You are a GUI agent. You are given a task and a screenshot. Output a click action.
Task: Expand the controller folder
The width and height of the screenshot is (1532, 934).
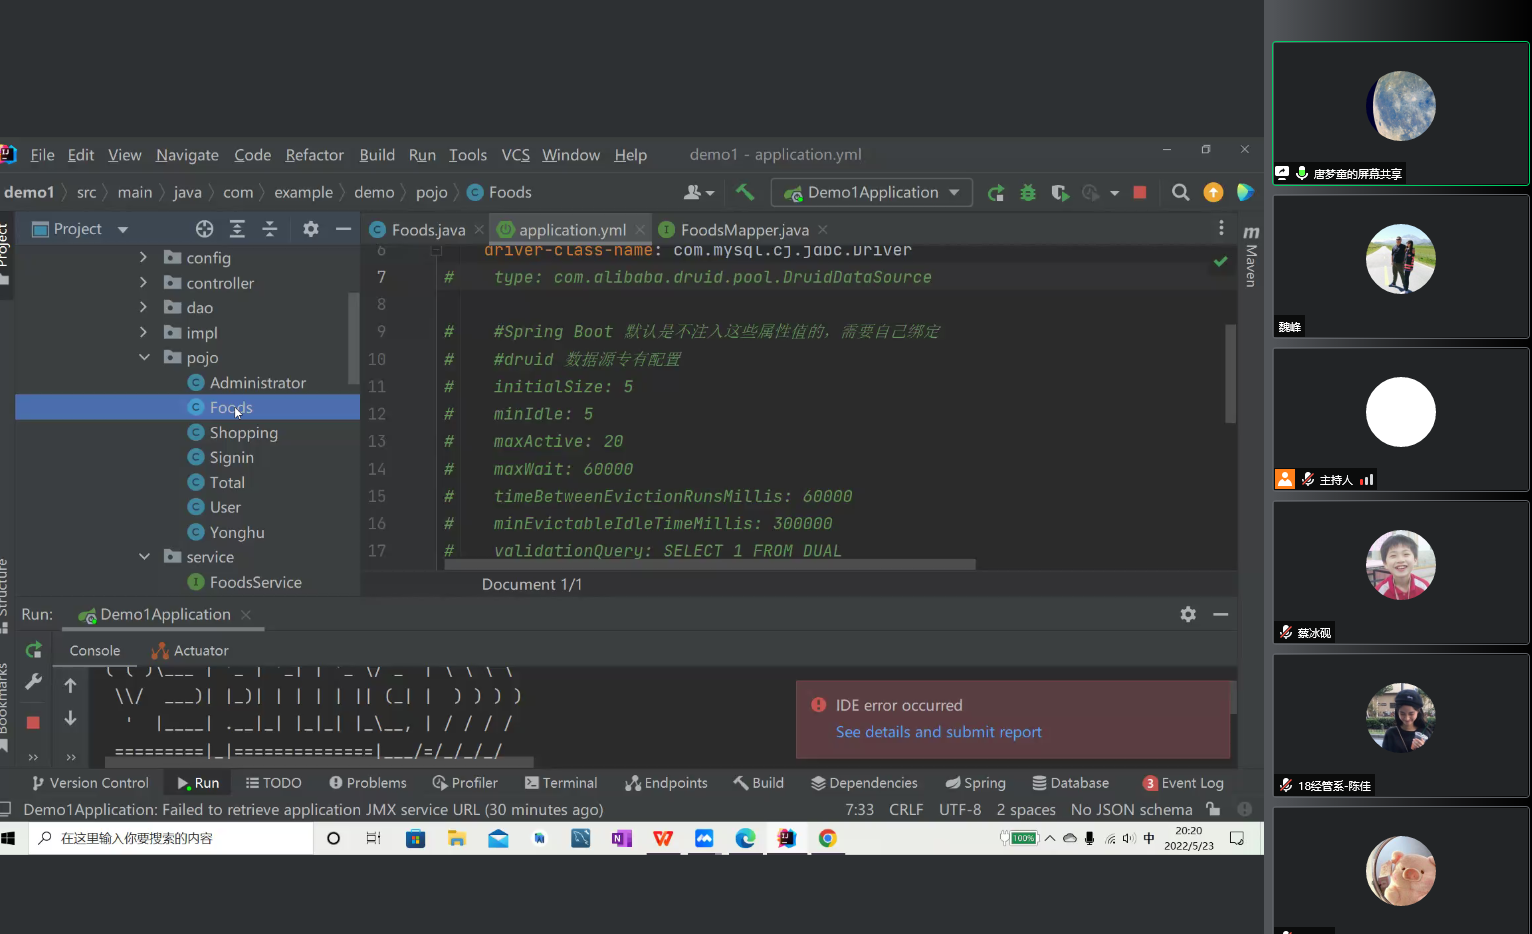pyautogui.click(x=143, y=283)
